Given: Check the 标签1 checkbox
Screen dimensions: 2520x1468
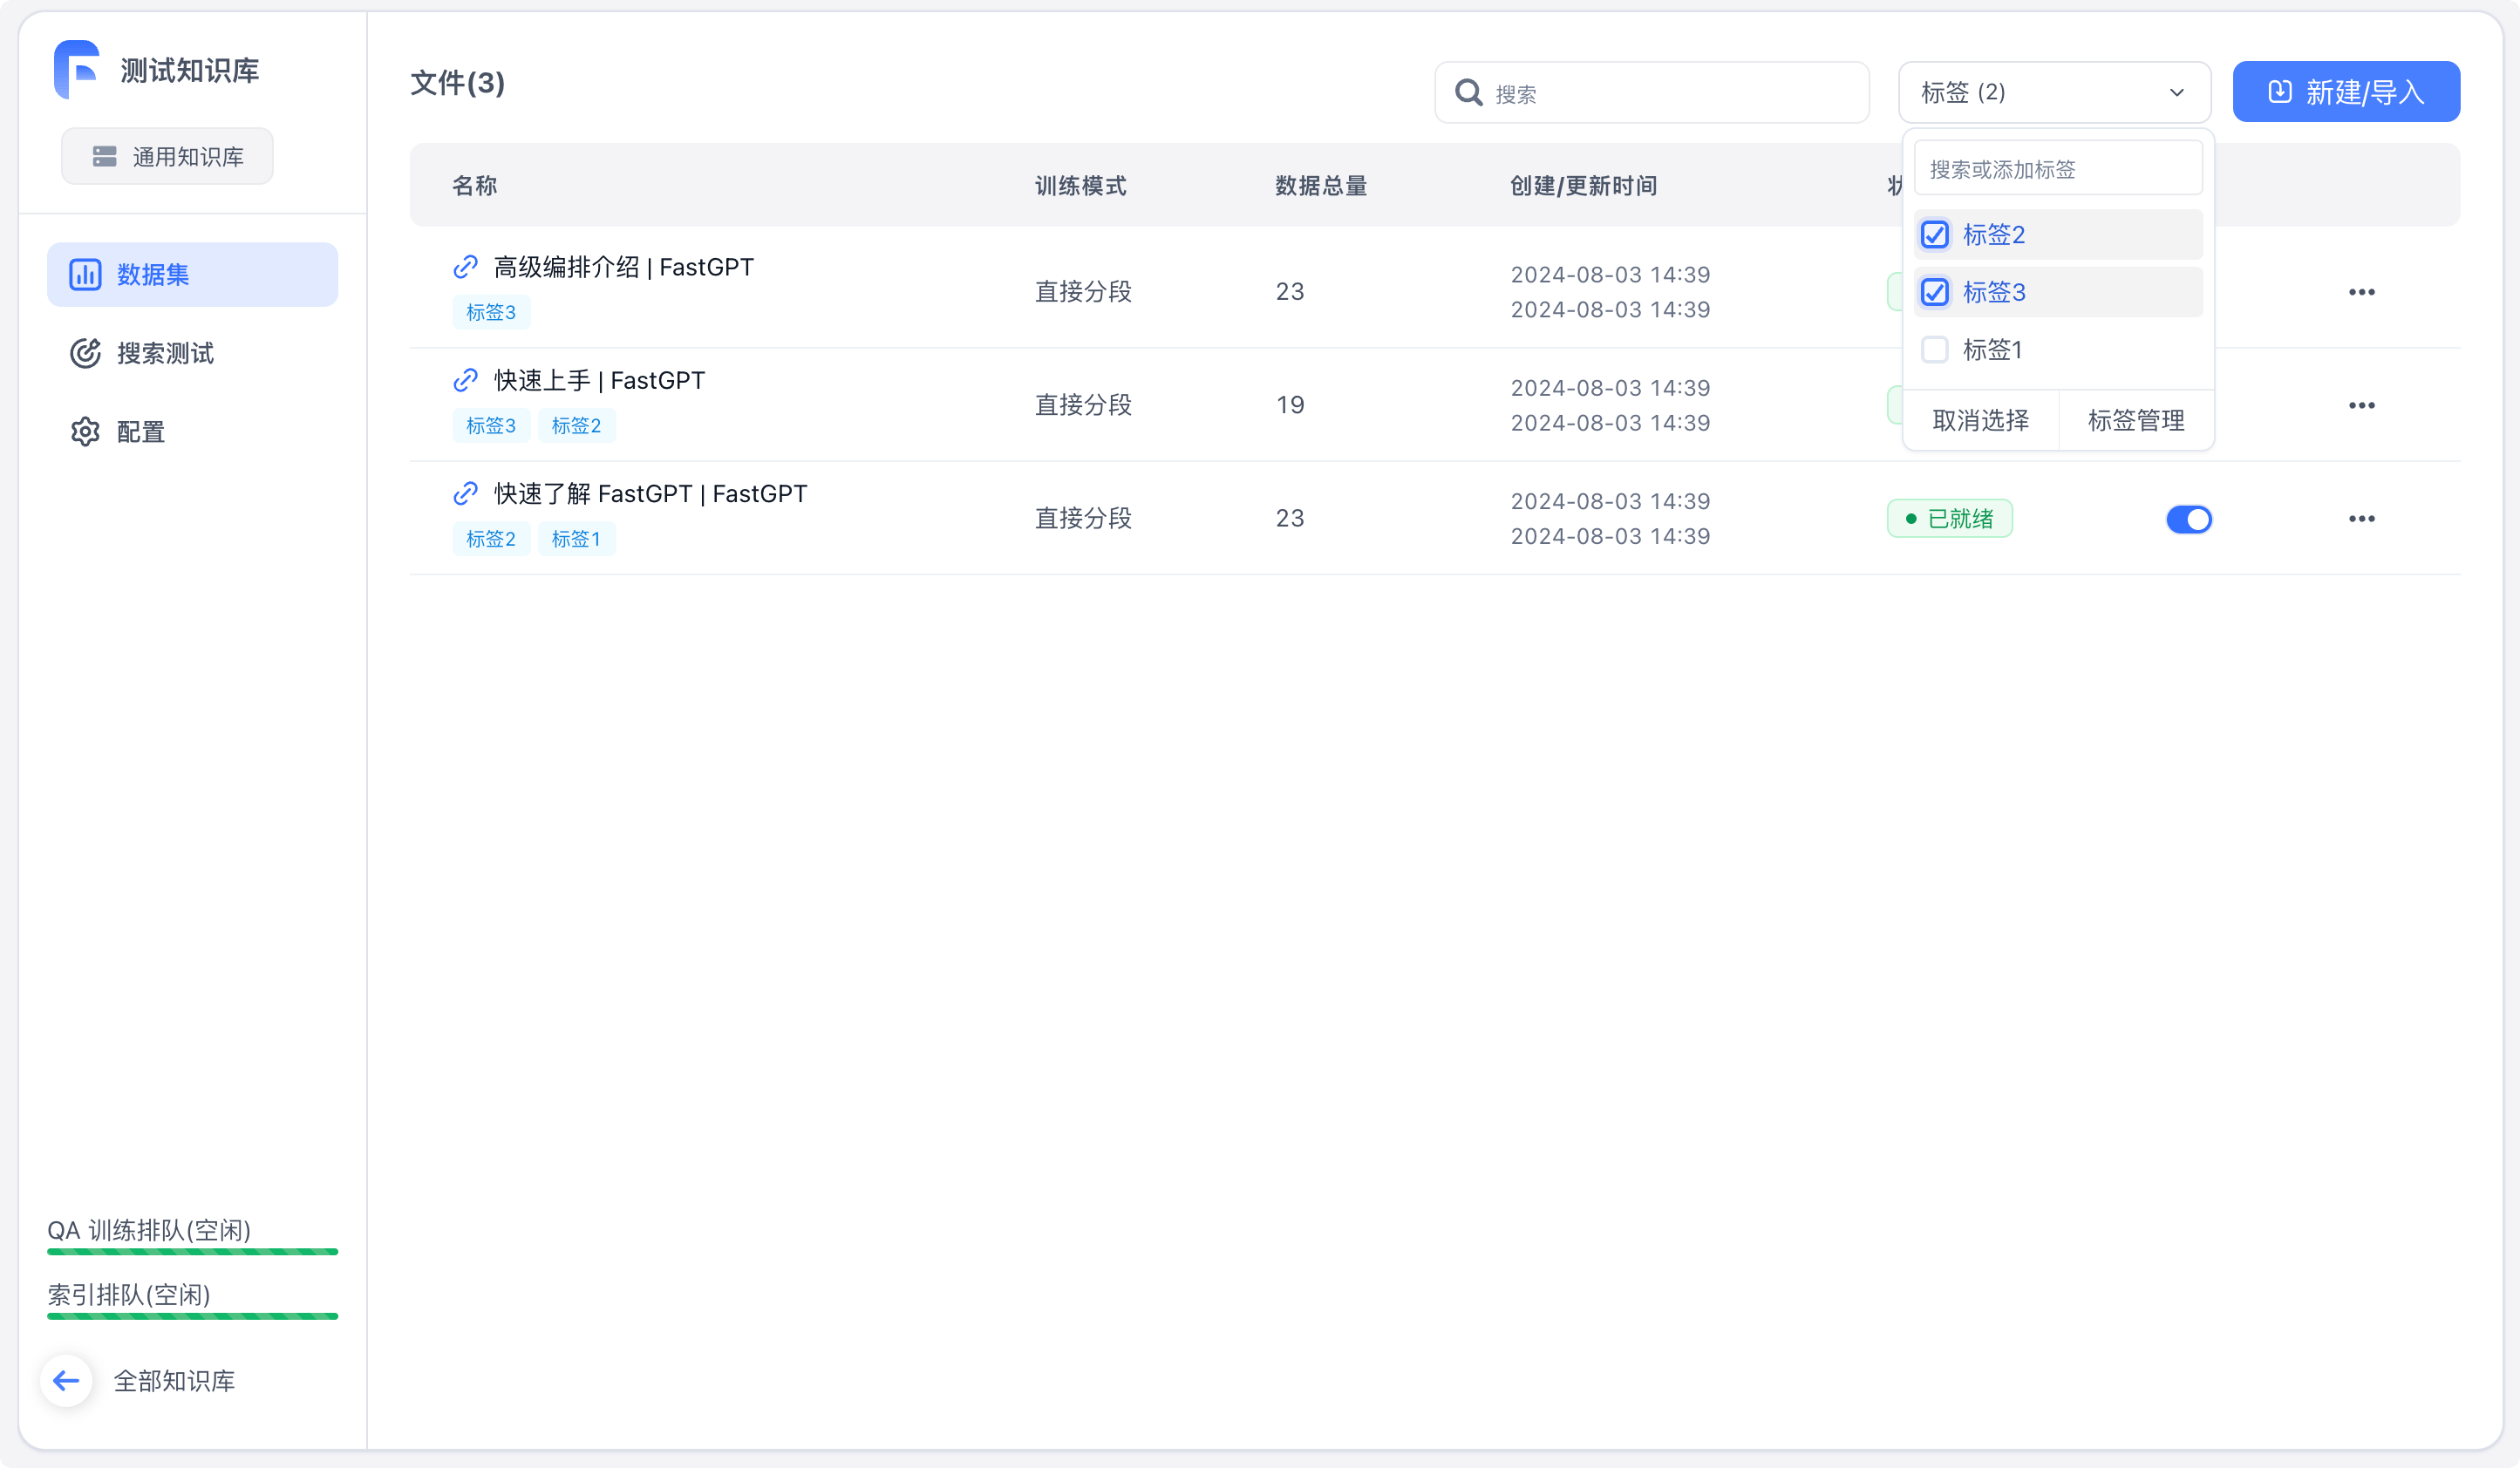Looking at the screenshot, I should [x=1934, y=349].
